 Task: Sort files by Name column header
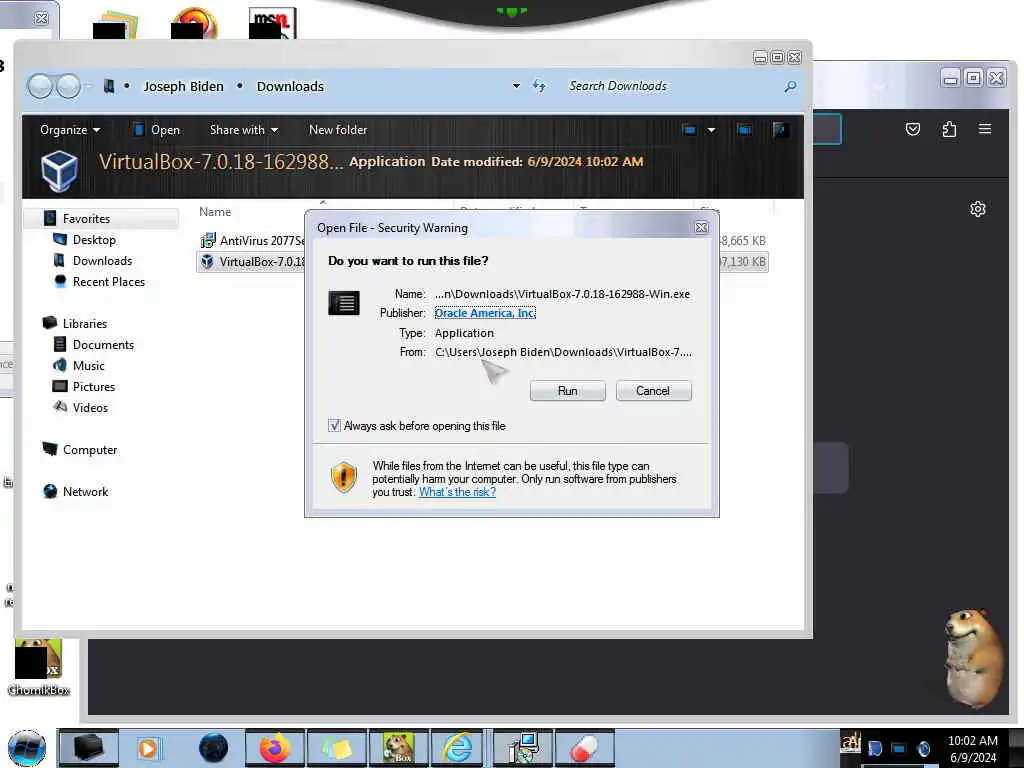click(215, 212)
